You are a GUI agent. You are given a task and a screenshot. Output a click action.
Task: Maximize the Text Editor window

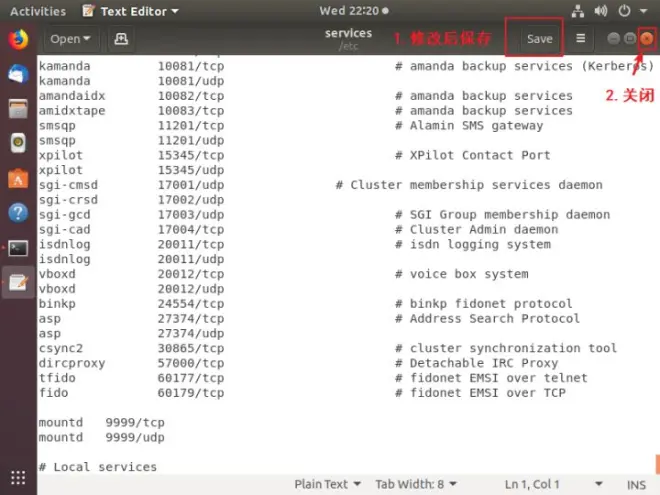tap(630, 39)
